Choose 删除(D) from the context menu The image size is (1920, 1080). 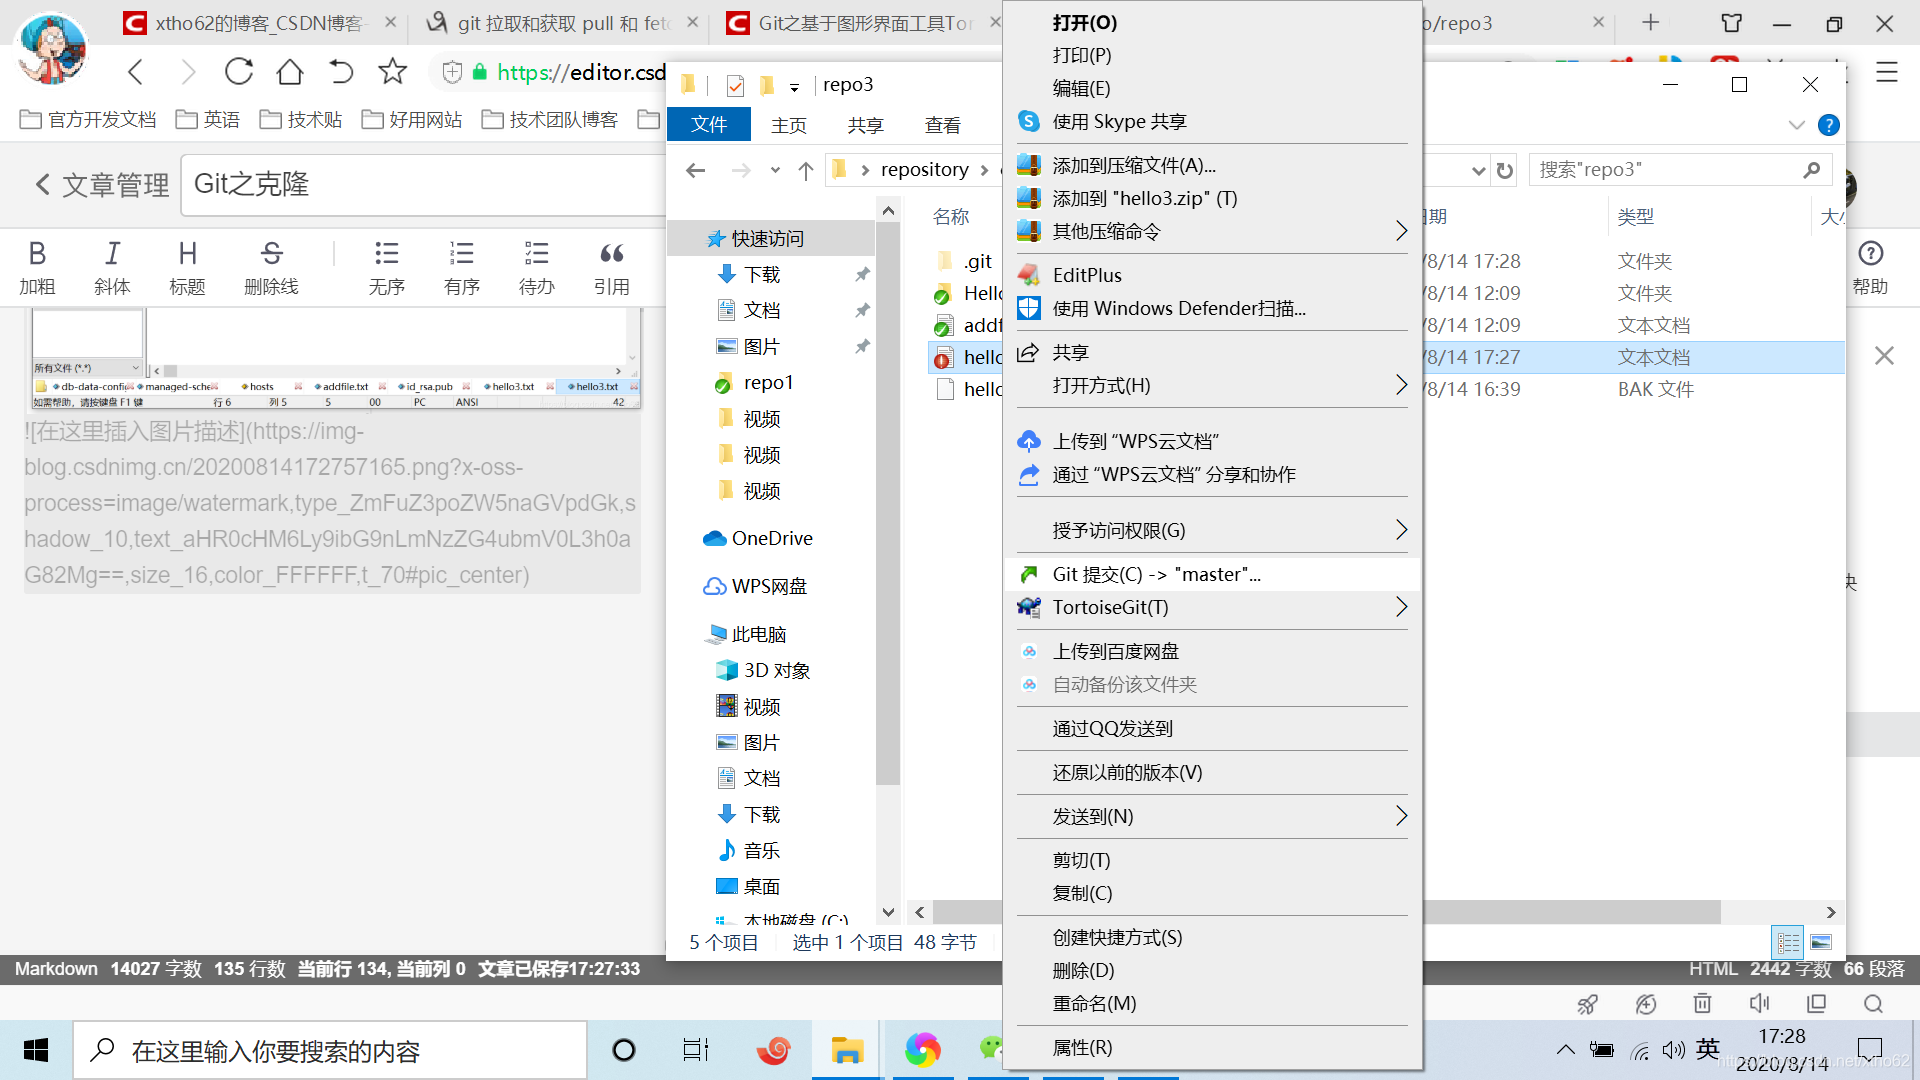(1212, 970)
